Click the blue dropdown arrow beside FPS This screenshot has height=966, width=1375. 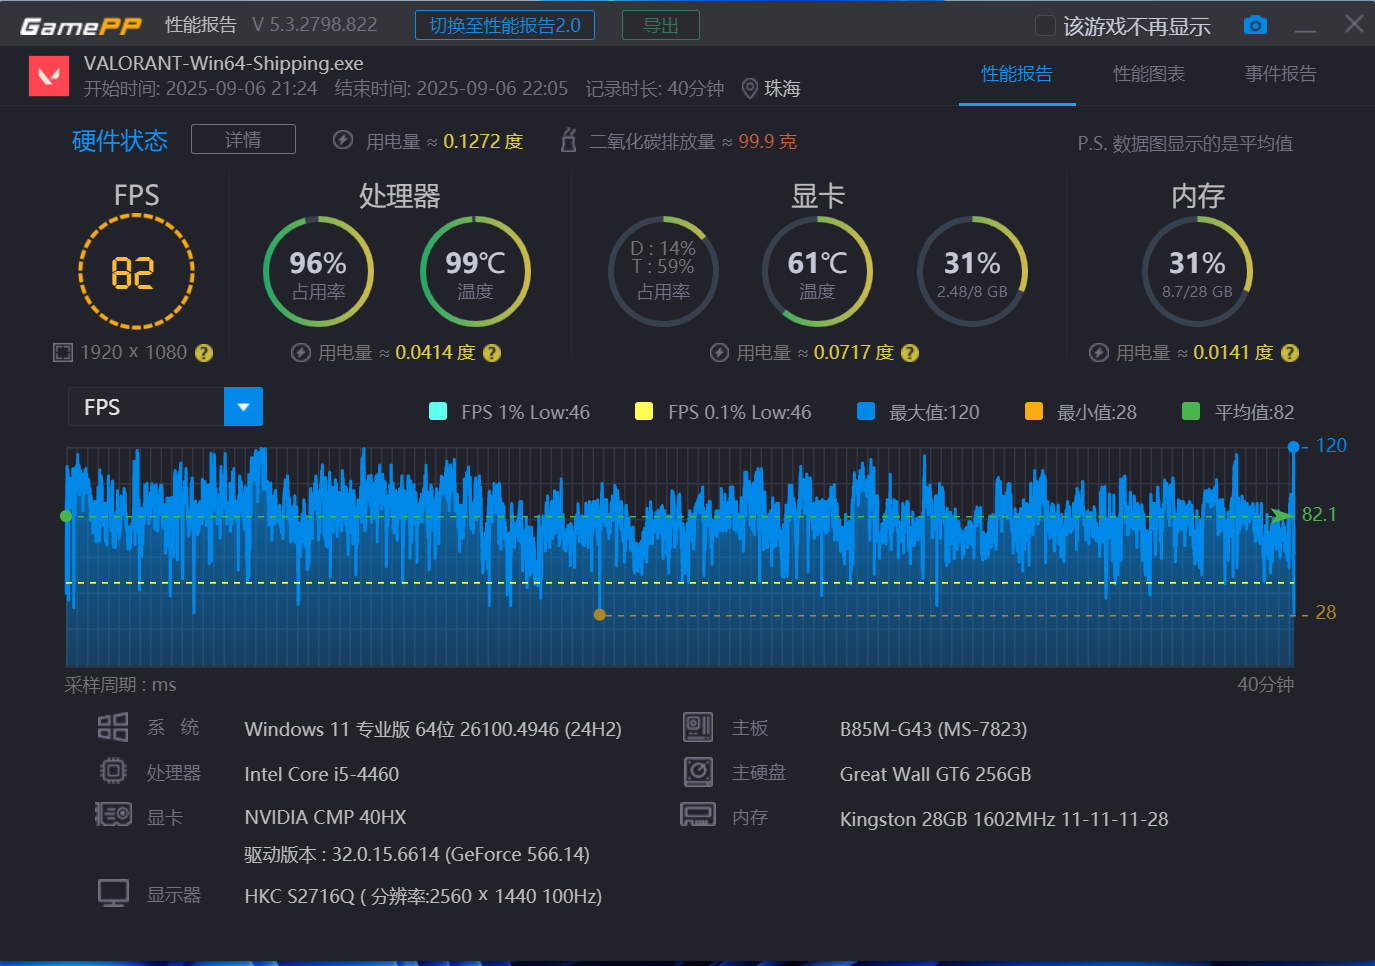pyautogui.click(x=243, y=407)
